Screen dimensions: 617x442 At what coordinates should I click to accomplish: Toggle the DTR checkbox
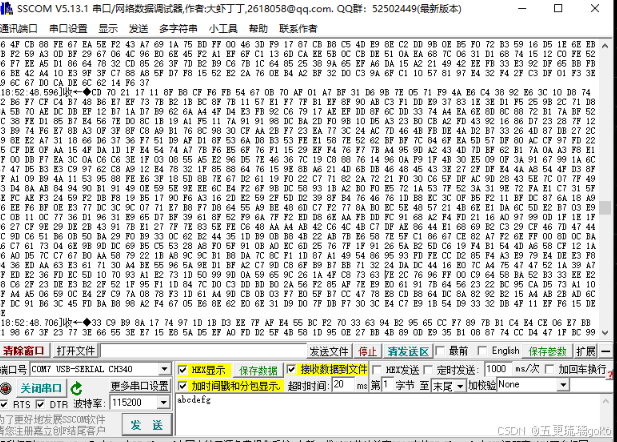point(40,404)
